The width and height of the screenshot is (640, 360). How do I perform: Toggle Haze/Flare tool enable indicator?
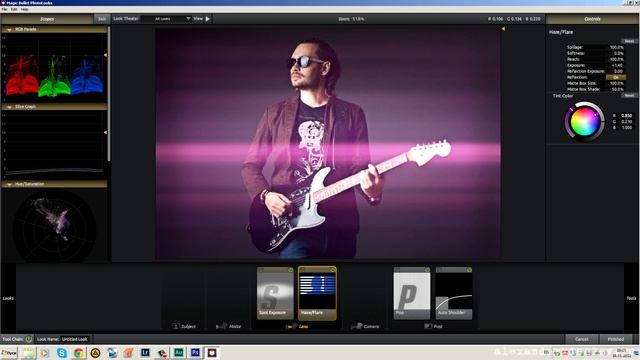[x=332, y=270]
